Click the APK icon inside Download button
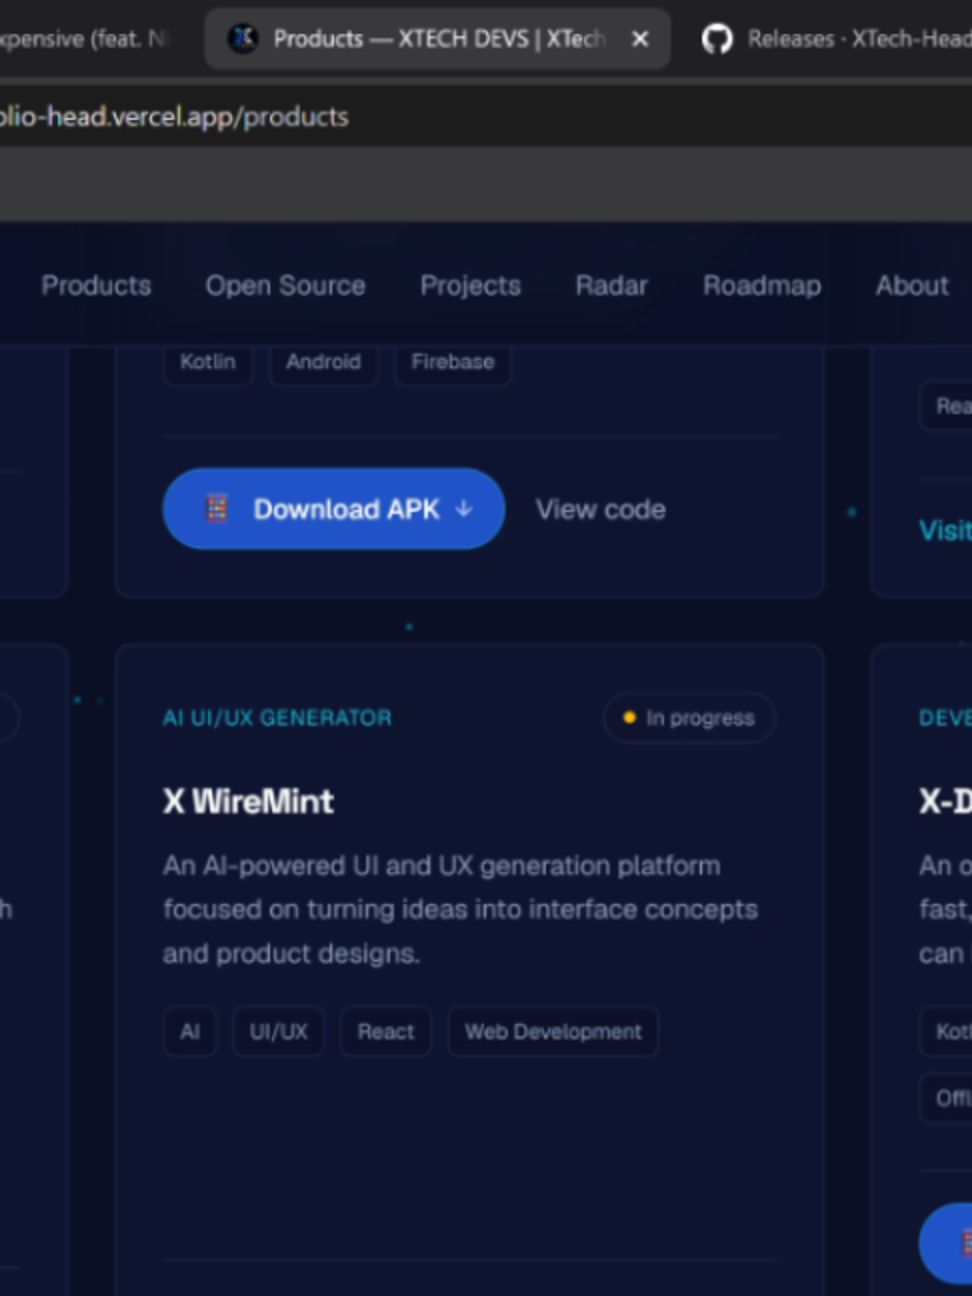Image resolution: width=972 pixels, height=1296 pixels. point(217,509)
